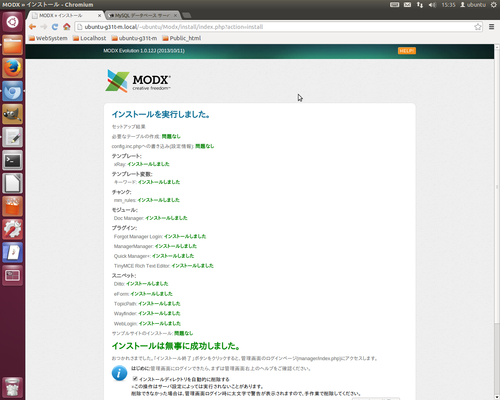Screen dimensions: 500x400
Task: Click the TopicPath snippet row
Action: click(147, 303)
